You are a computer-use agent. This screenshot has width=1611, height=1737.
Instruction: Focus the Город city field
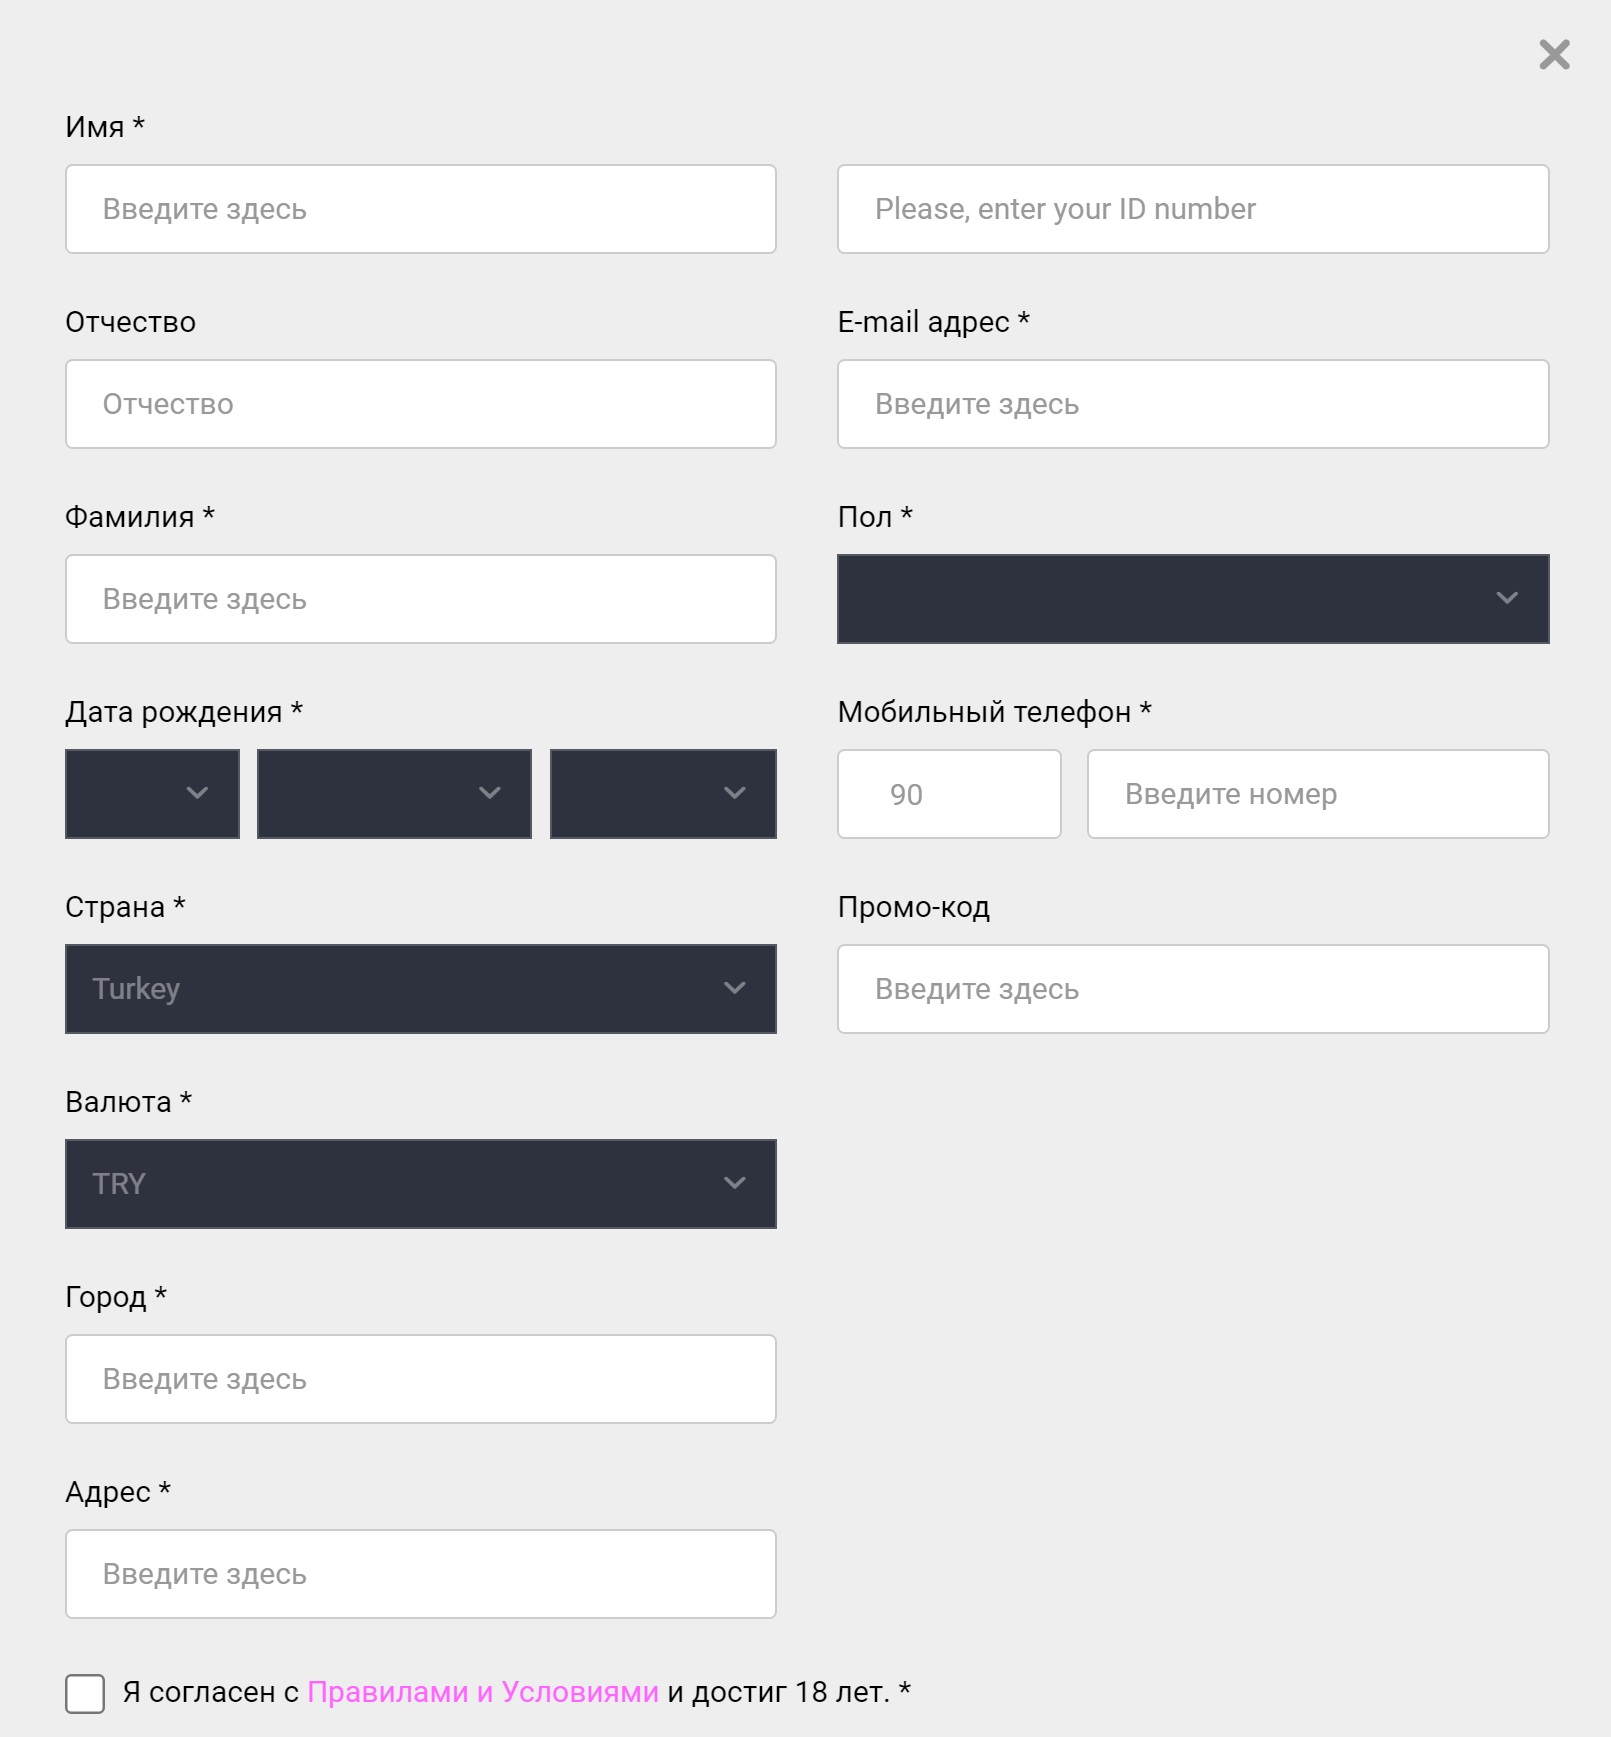click(421, 1379)
